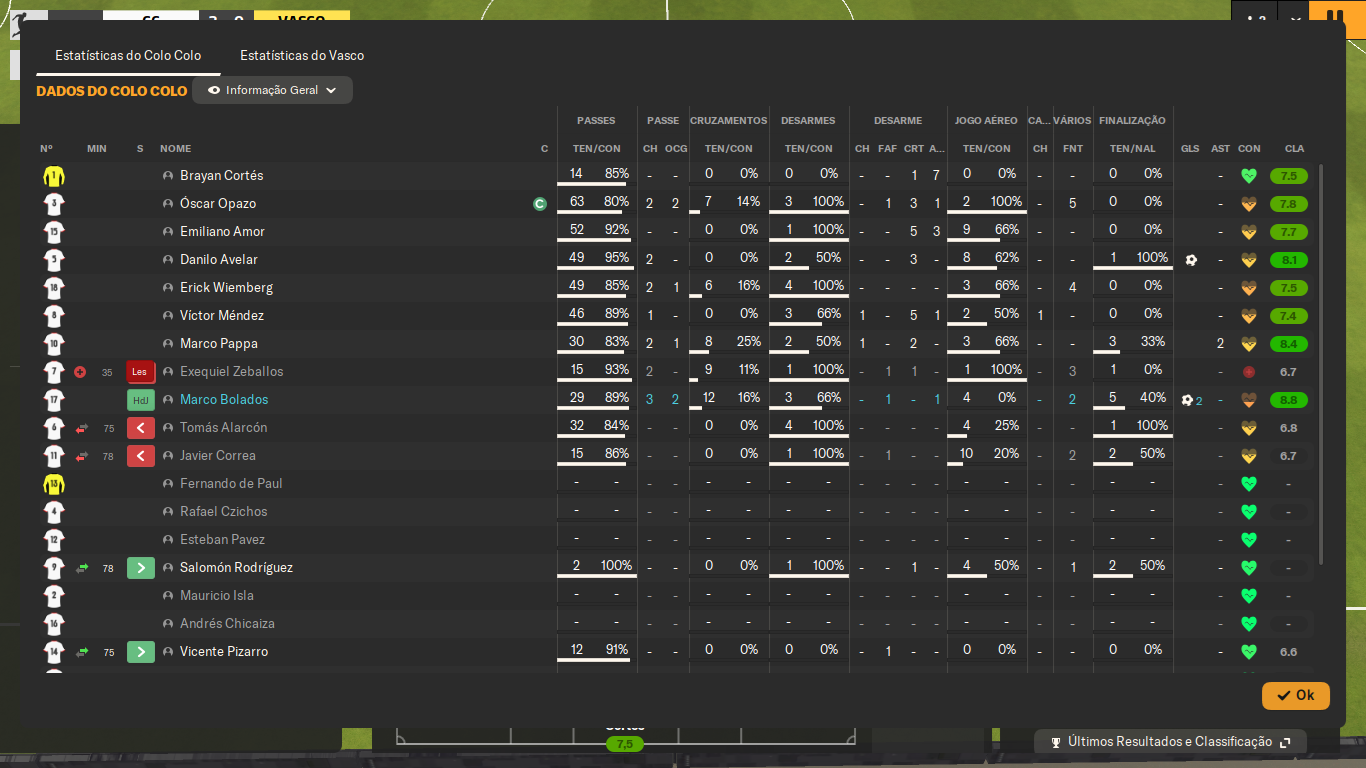Click Brayan Cortés's yellow goalkeeper shirt icon
Image resolution: width=1366 pixels, height=768 pixels.
coord(53,176)
